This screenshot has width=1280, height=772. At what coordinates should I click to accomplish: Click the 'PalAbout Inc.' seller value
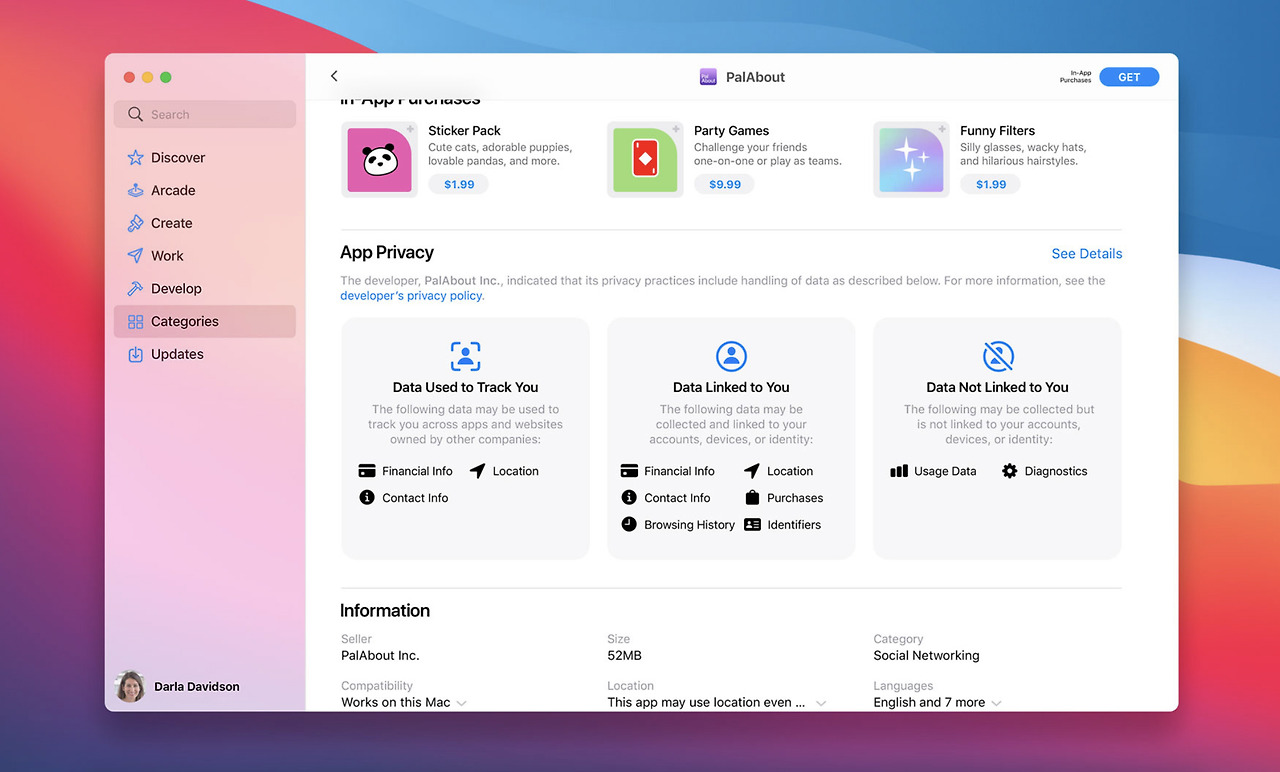pyautogui.click(x=381, y=656)
